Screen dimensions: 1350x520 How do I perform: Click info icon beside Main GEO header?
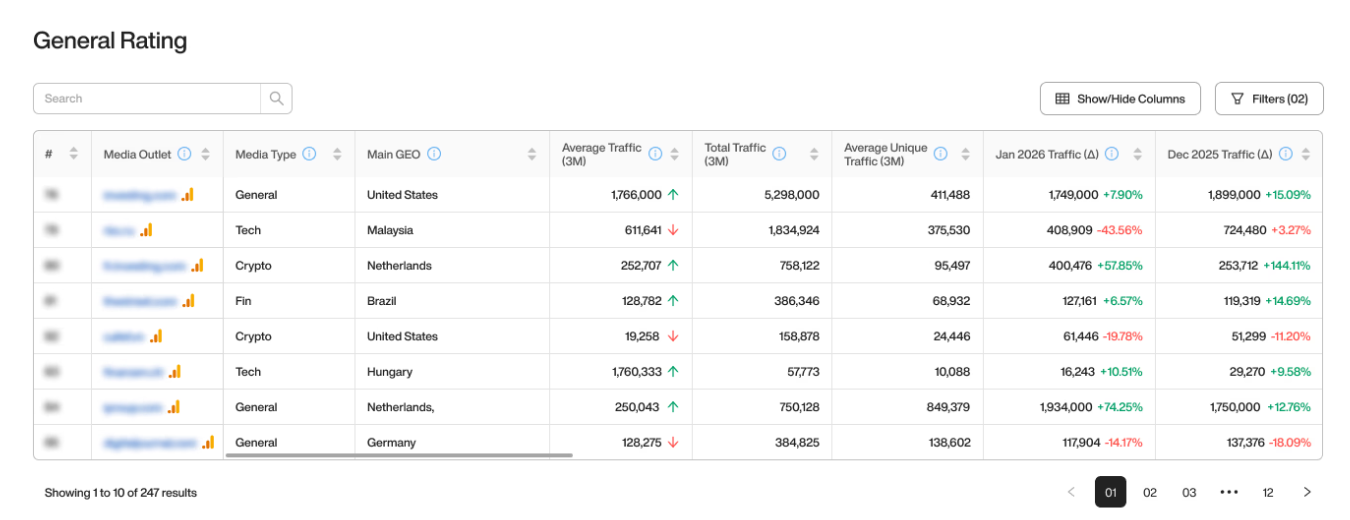[434, 154]
